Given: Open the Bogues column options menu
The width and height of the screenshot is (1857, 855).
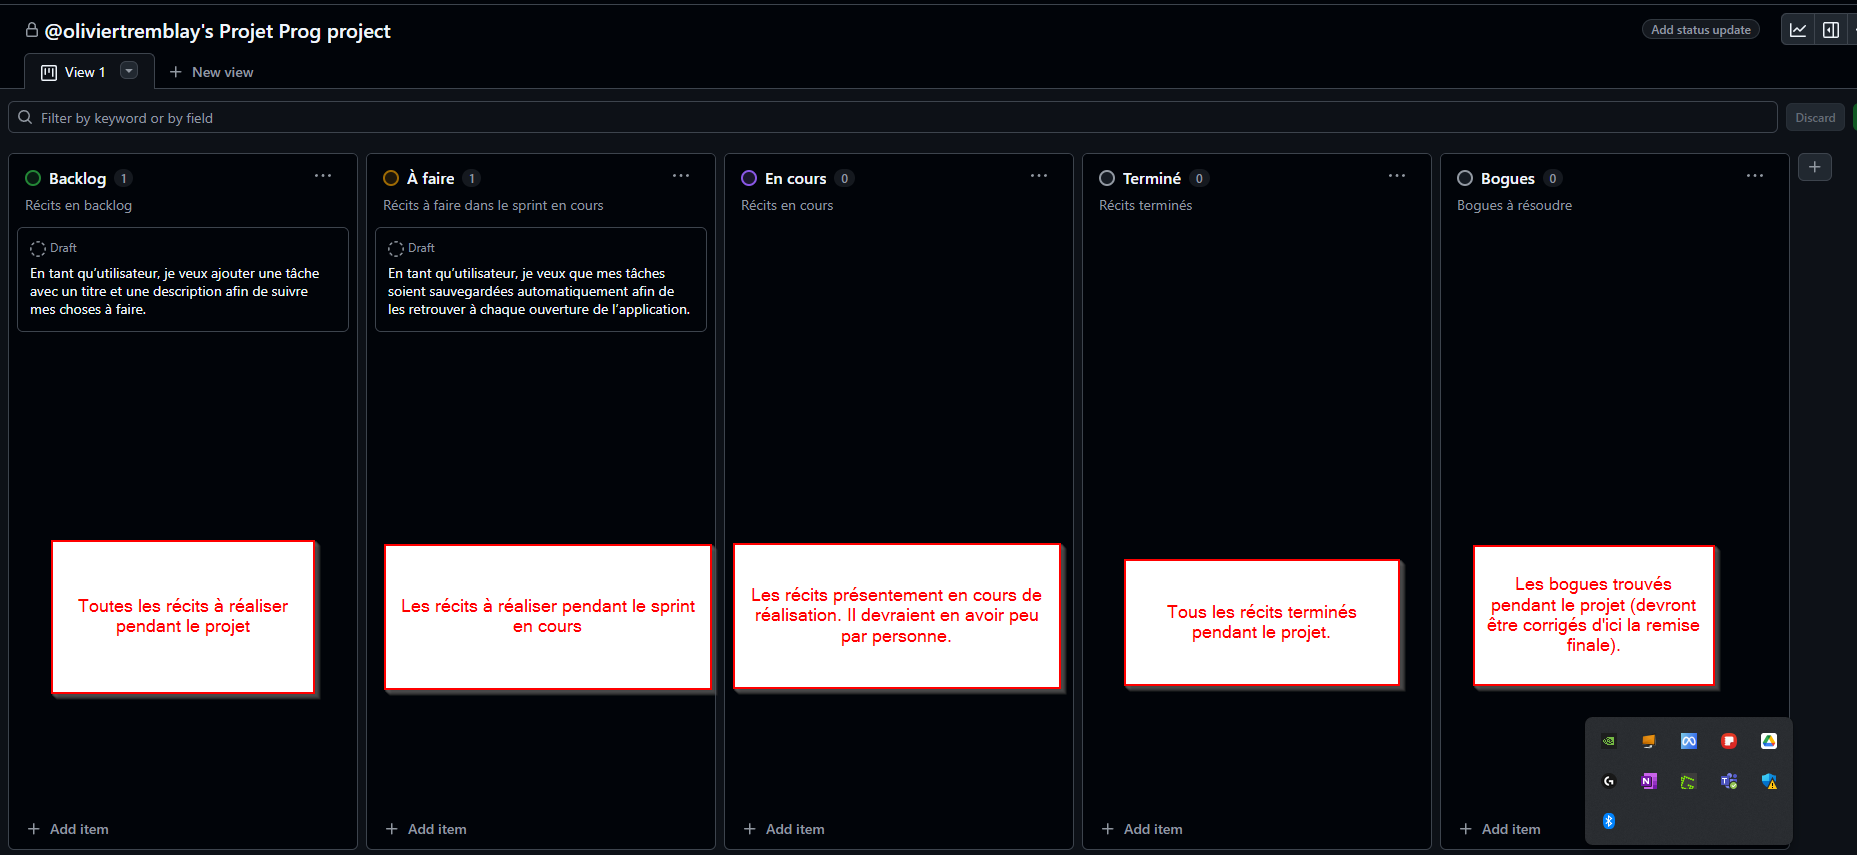Looking at the screenshot, I should coord(1755,176).
